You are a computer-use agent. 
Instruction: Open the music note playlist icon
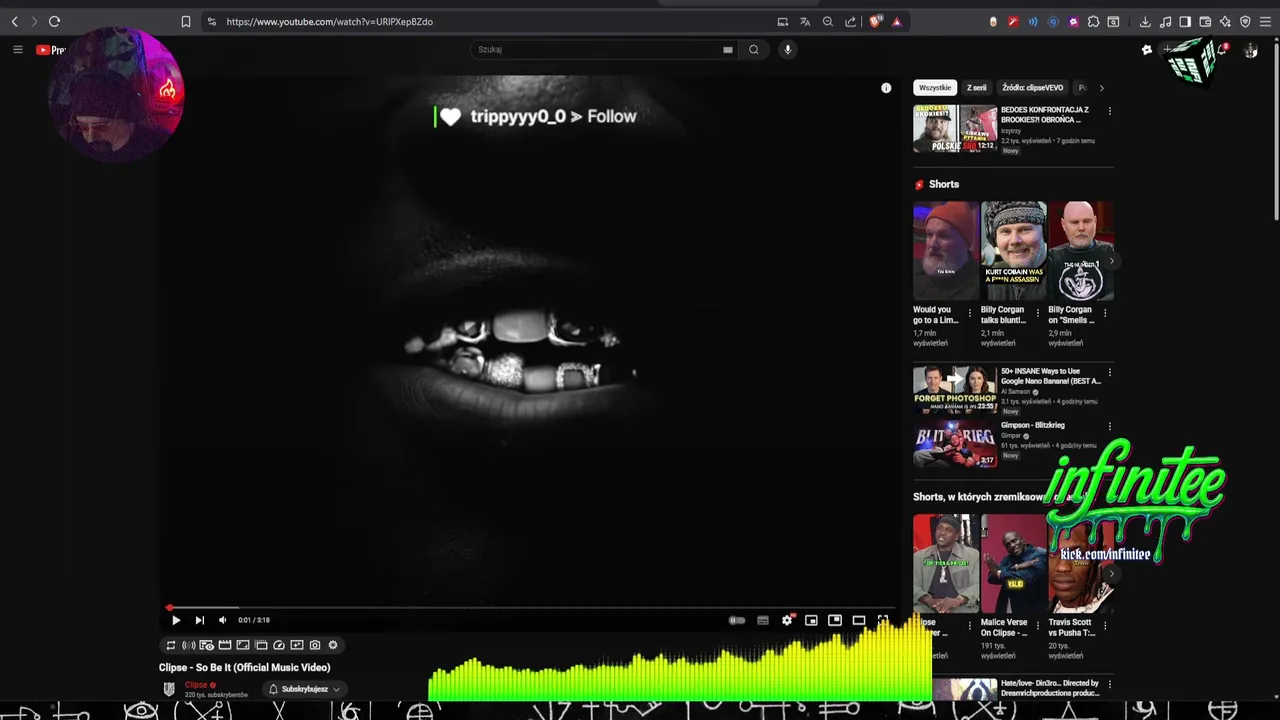pos(1165,21)
